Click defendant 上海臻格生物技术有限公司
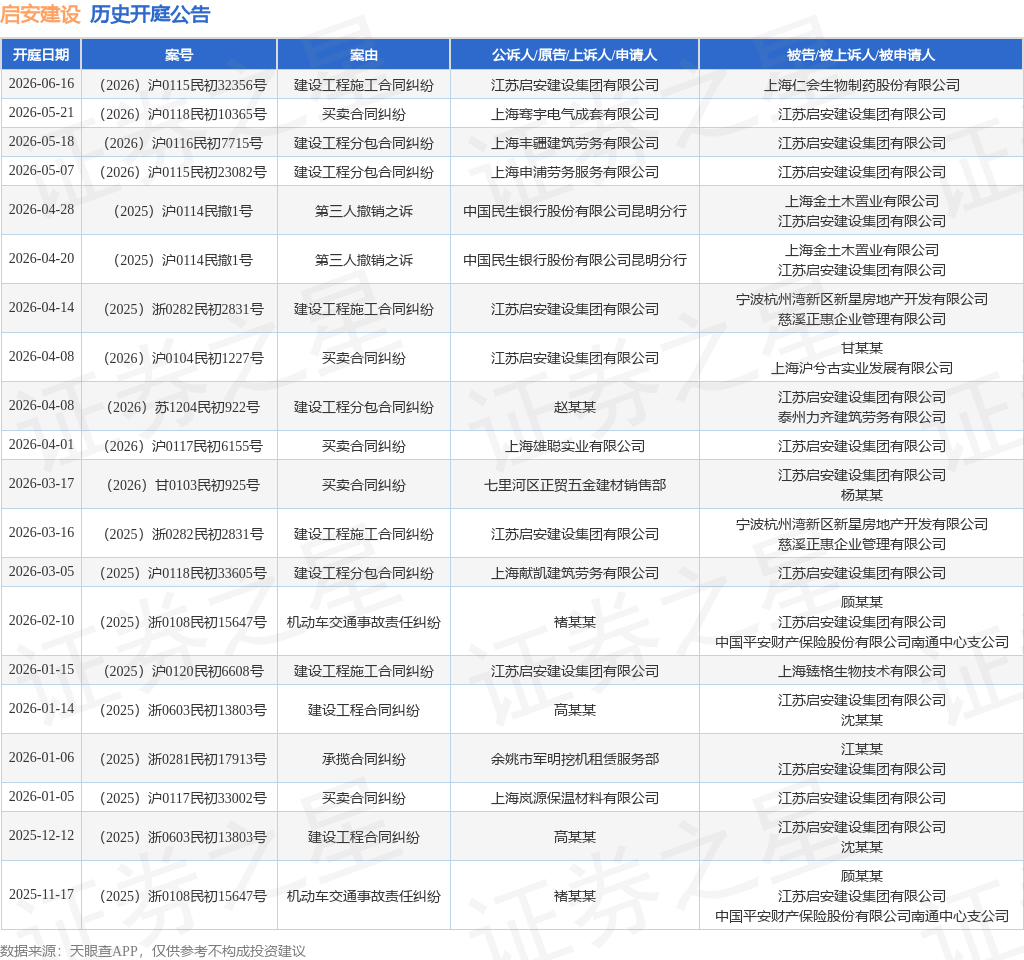This screenshot has width=1024, height=960. click(x=862, y=671)
